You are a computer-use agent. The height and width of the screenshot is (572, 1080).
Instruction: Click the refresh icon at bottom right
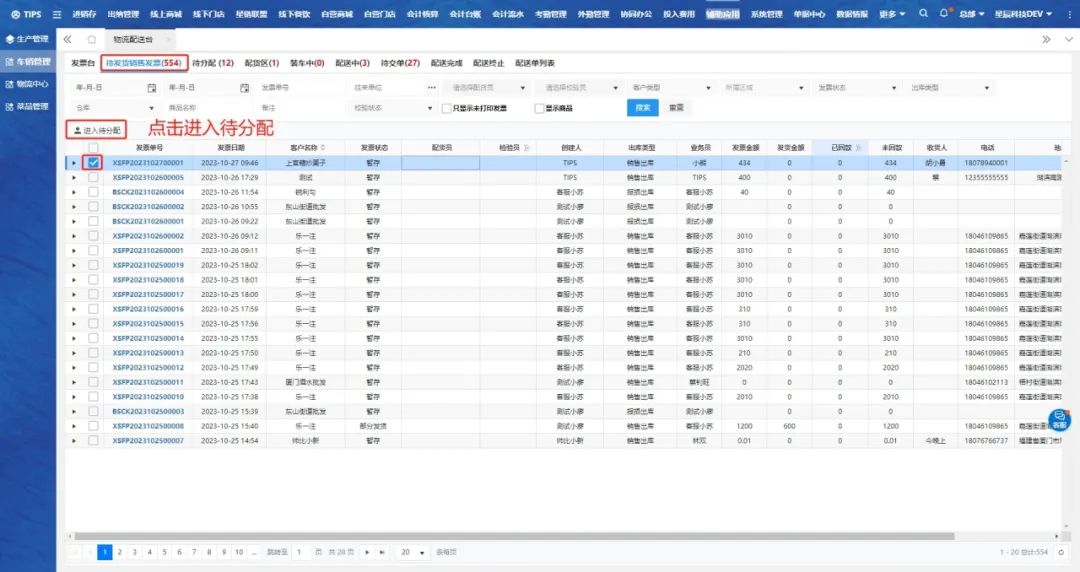point(1059,552)
